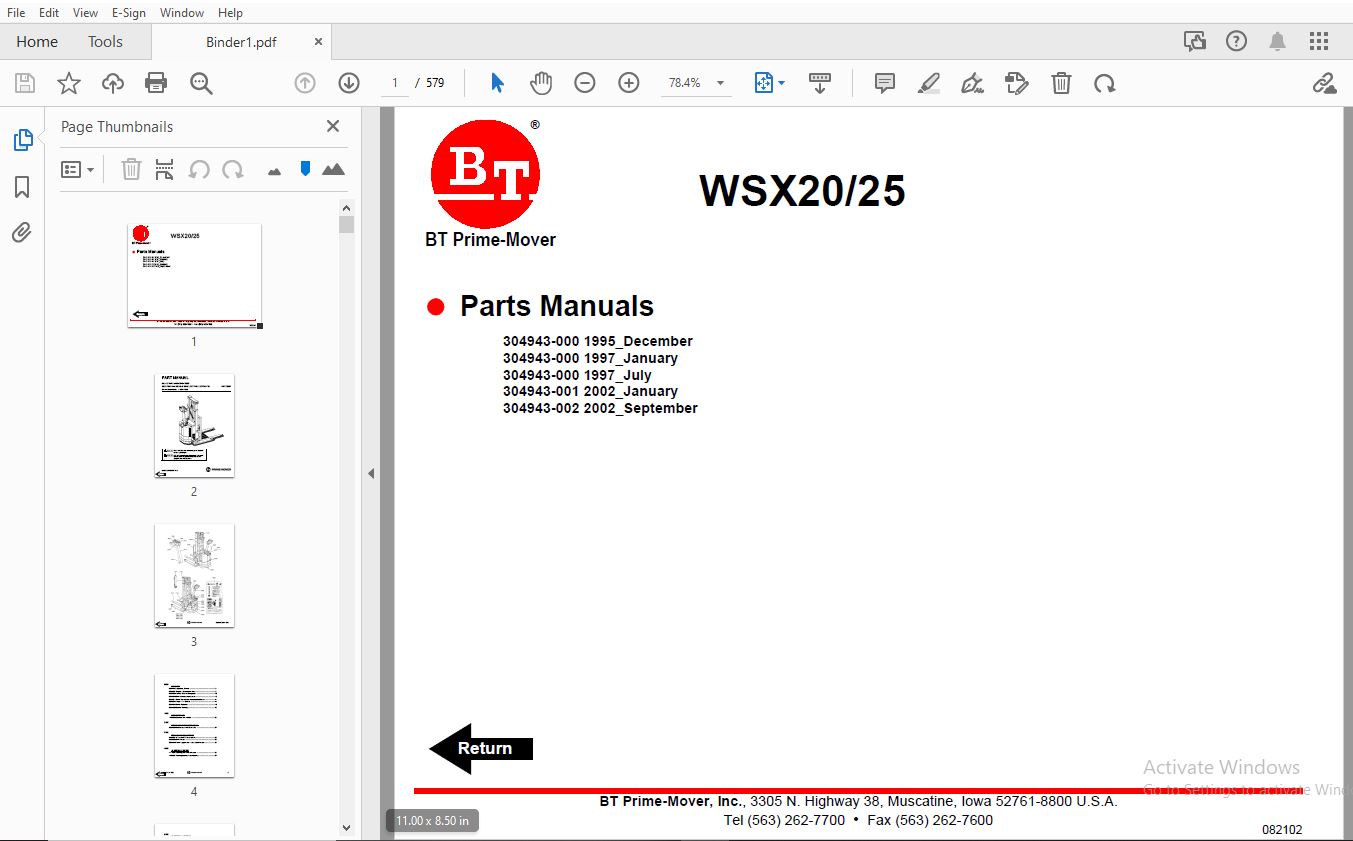Select page 2 thumbnail
Screen dimensions: 1353x841
tap(194, 426)
